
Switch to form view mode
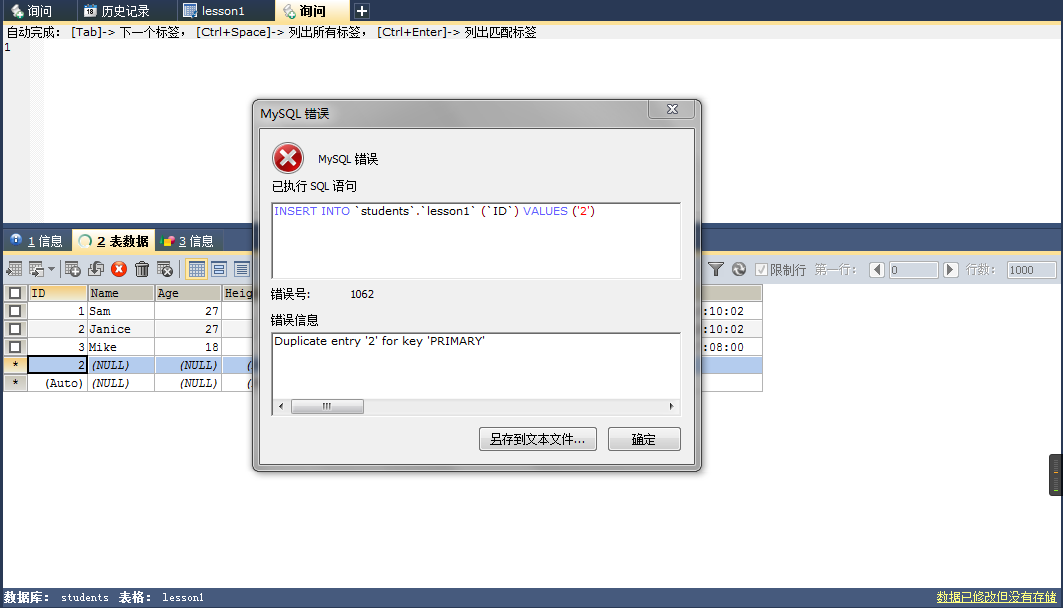(x=219, y=269)
